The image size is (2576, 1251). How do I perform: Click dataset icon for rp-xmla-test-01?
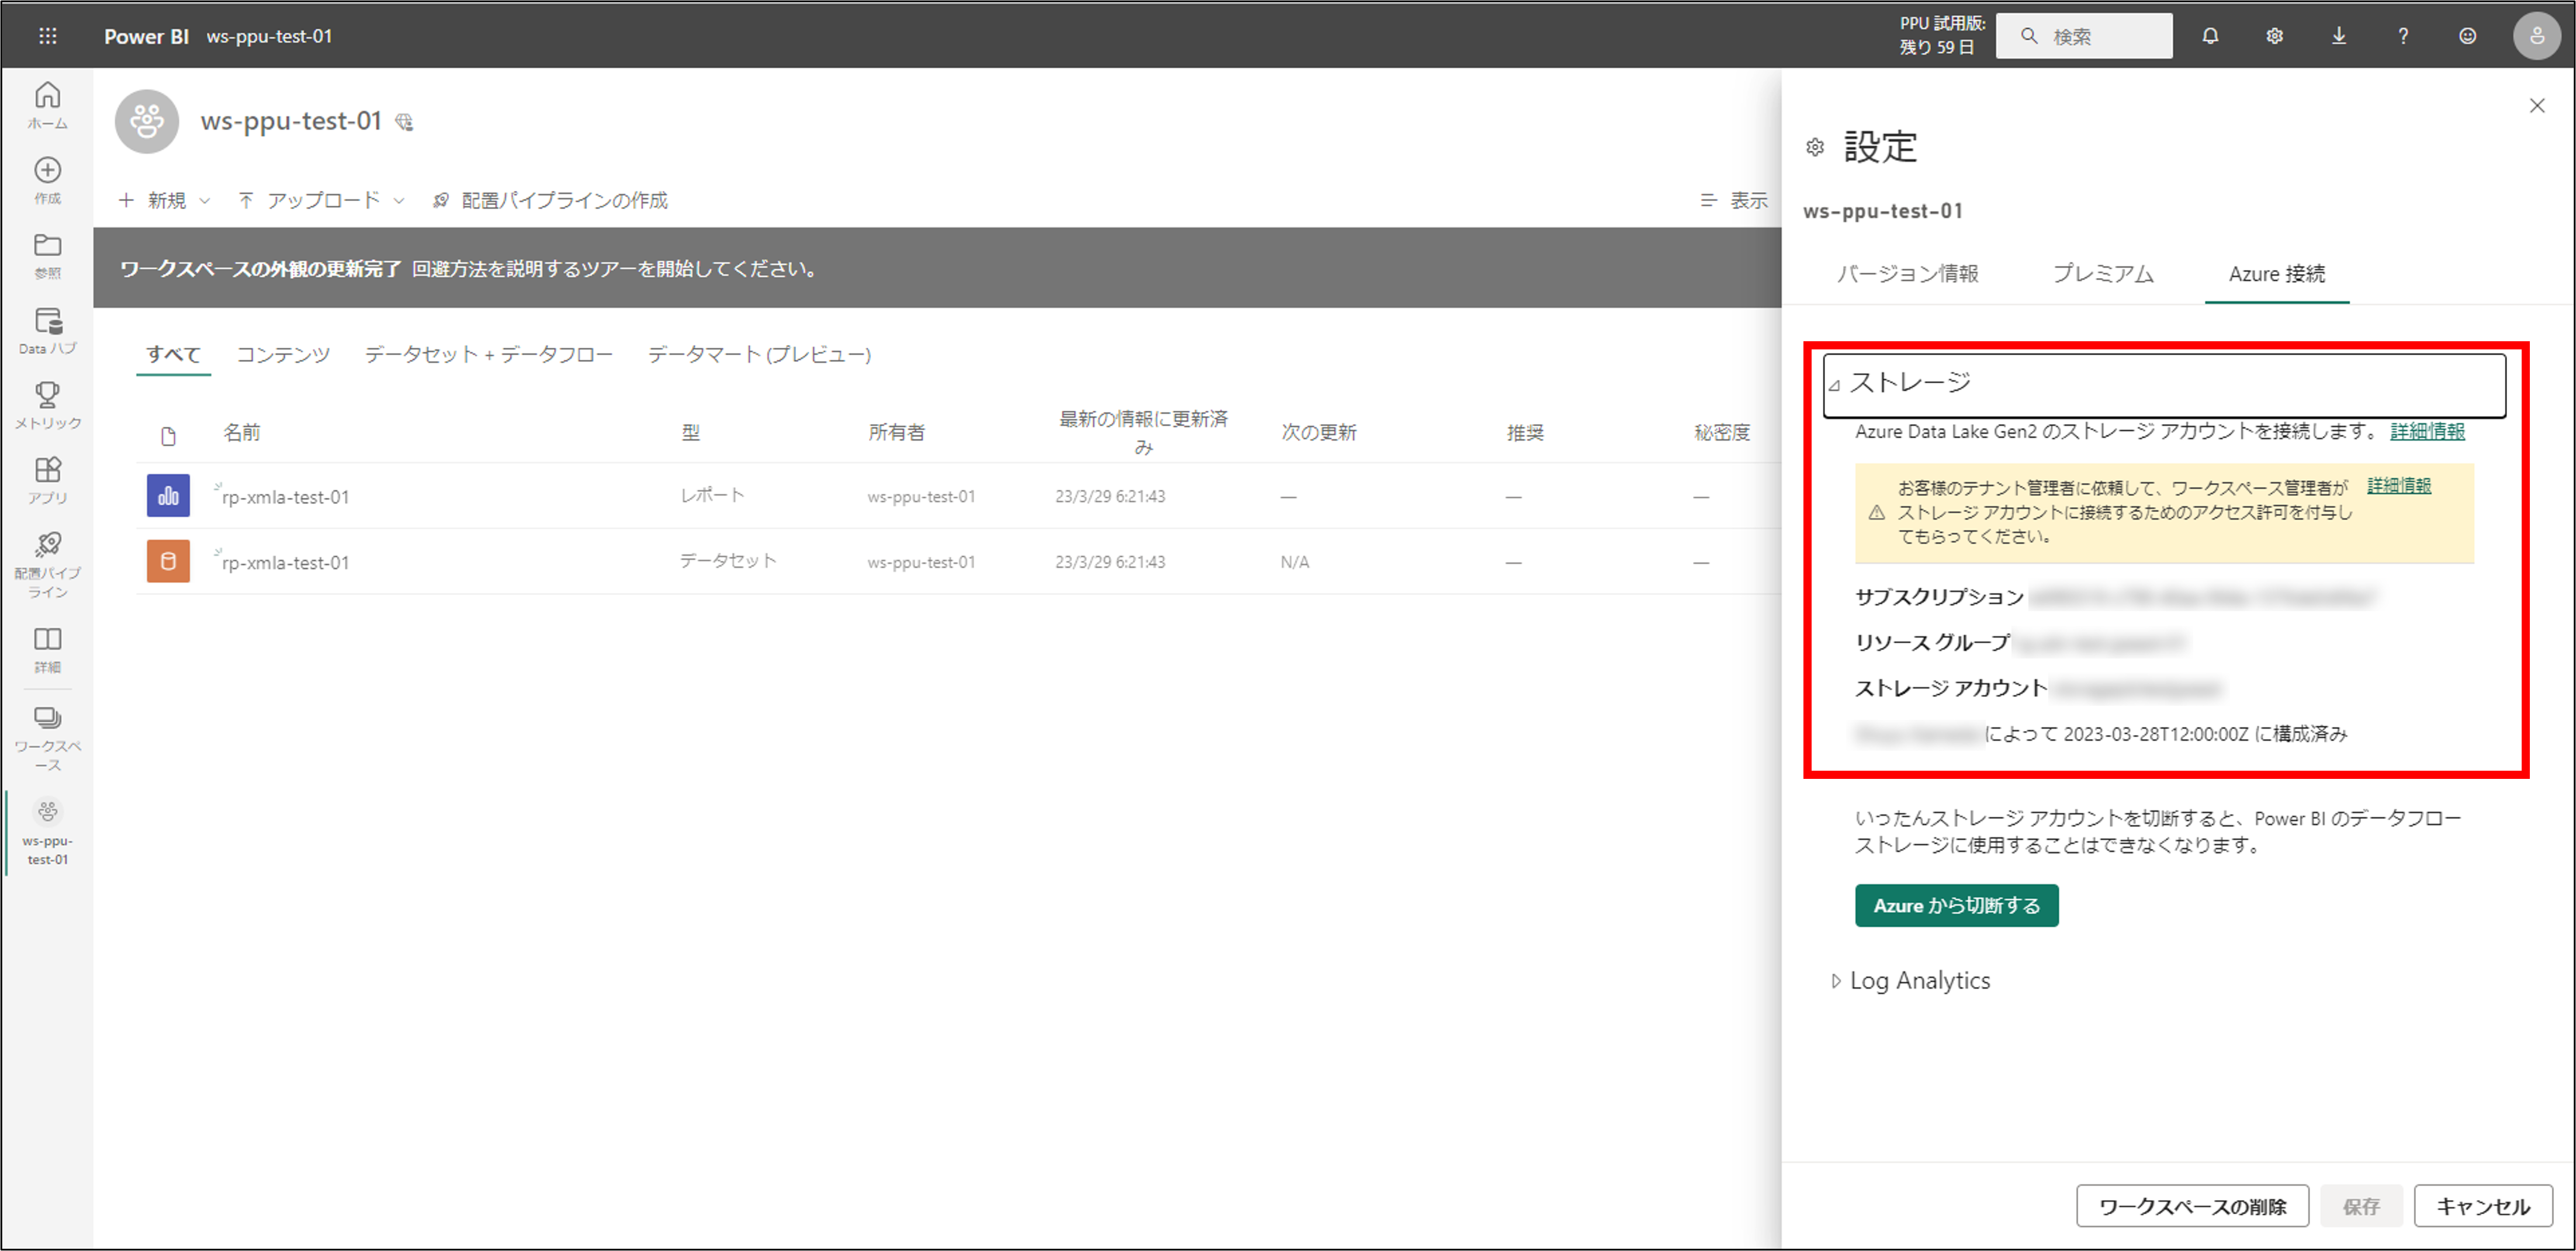168,561
